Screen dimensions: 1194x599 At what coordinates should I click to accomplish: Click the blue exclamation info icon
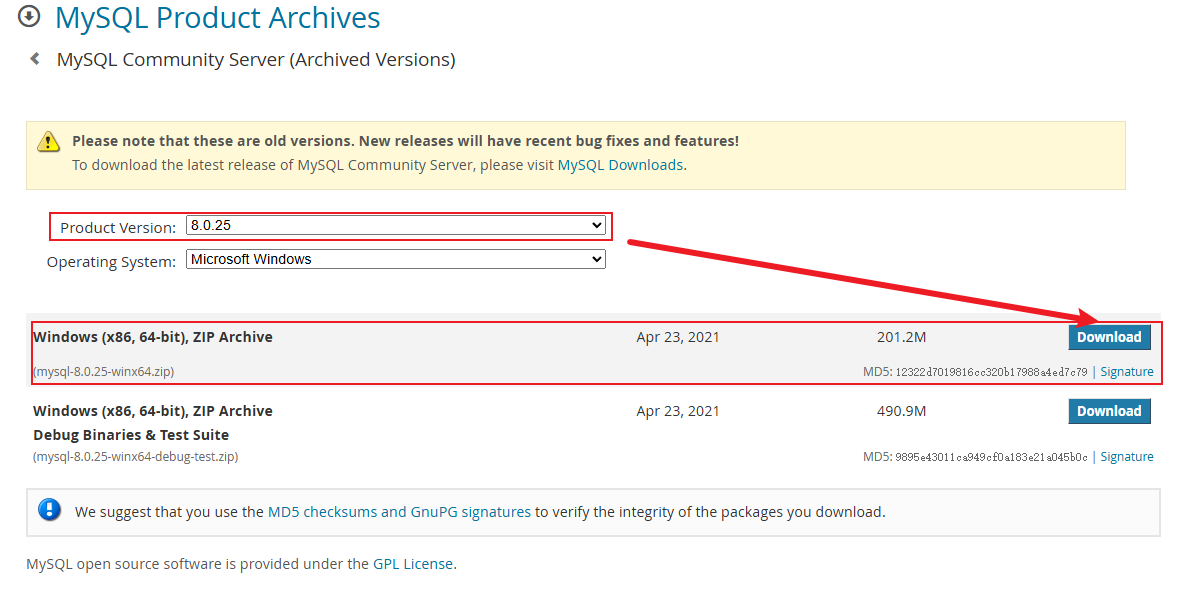(49, 510)
